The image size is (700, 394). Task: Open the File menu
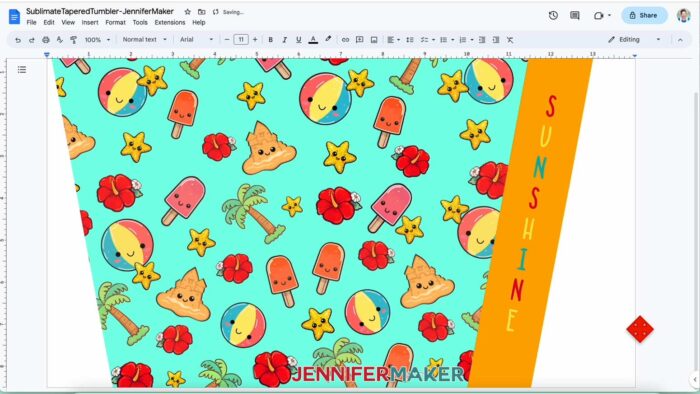click(31, 22)
